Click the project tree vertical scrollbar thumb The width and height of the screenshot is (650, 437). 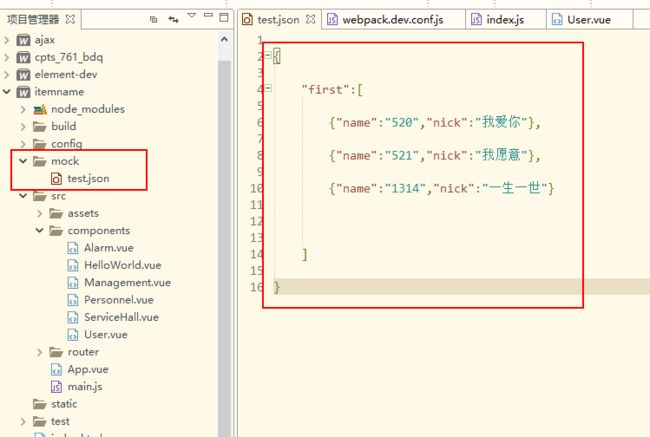(224, 249)
